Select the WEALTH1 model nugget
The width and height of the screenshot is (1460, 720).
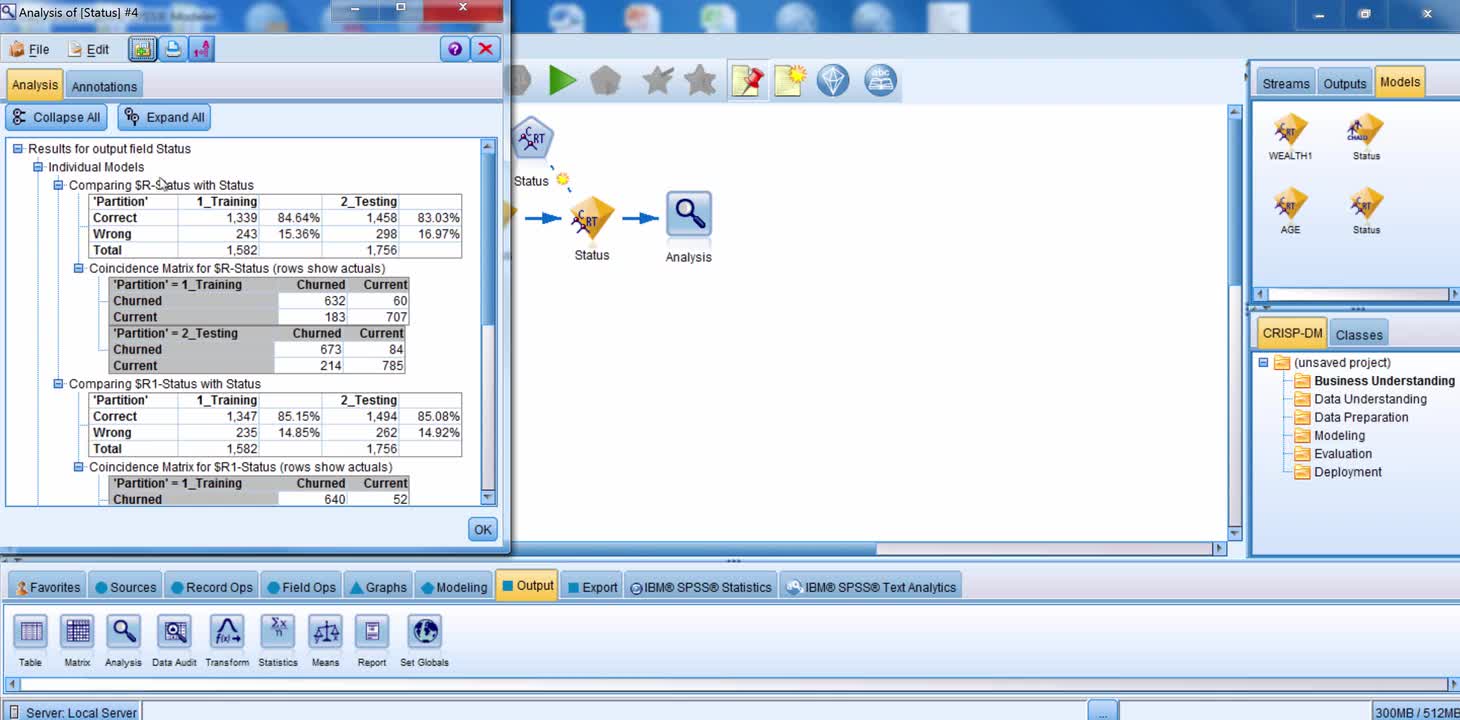[1290, 131]
